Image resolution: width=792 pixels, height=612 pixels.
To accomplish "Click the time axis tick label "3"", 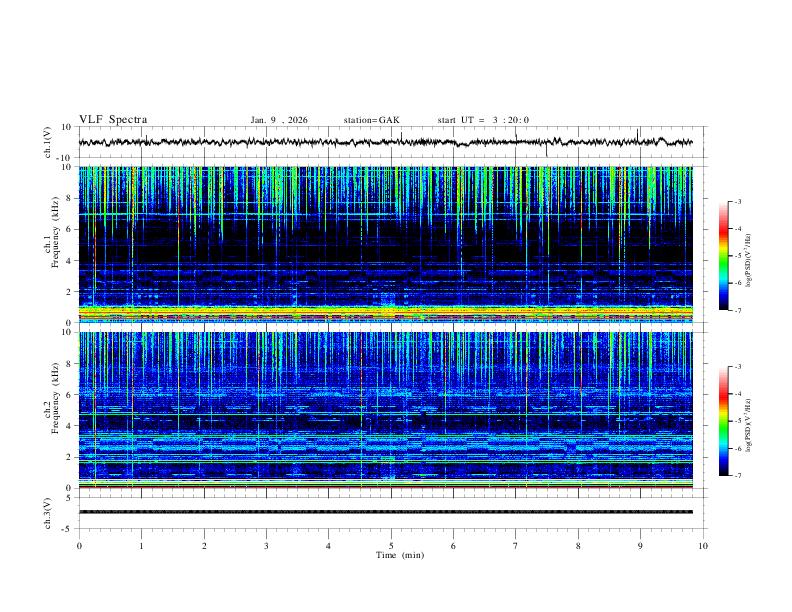I will (266, 546).
